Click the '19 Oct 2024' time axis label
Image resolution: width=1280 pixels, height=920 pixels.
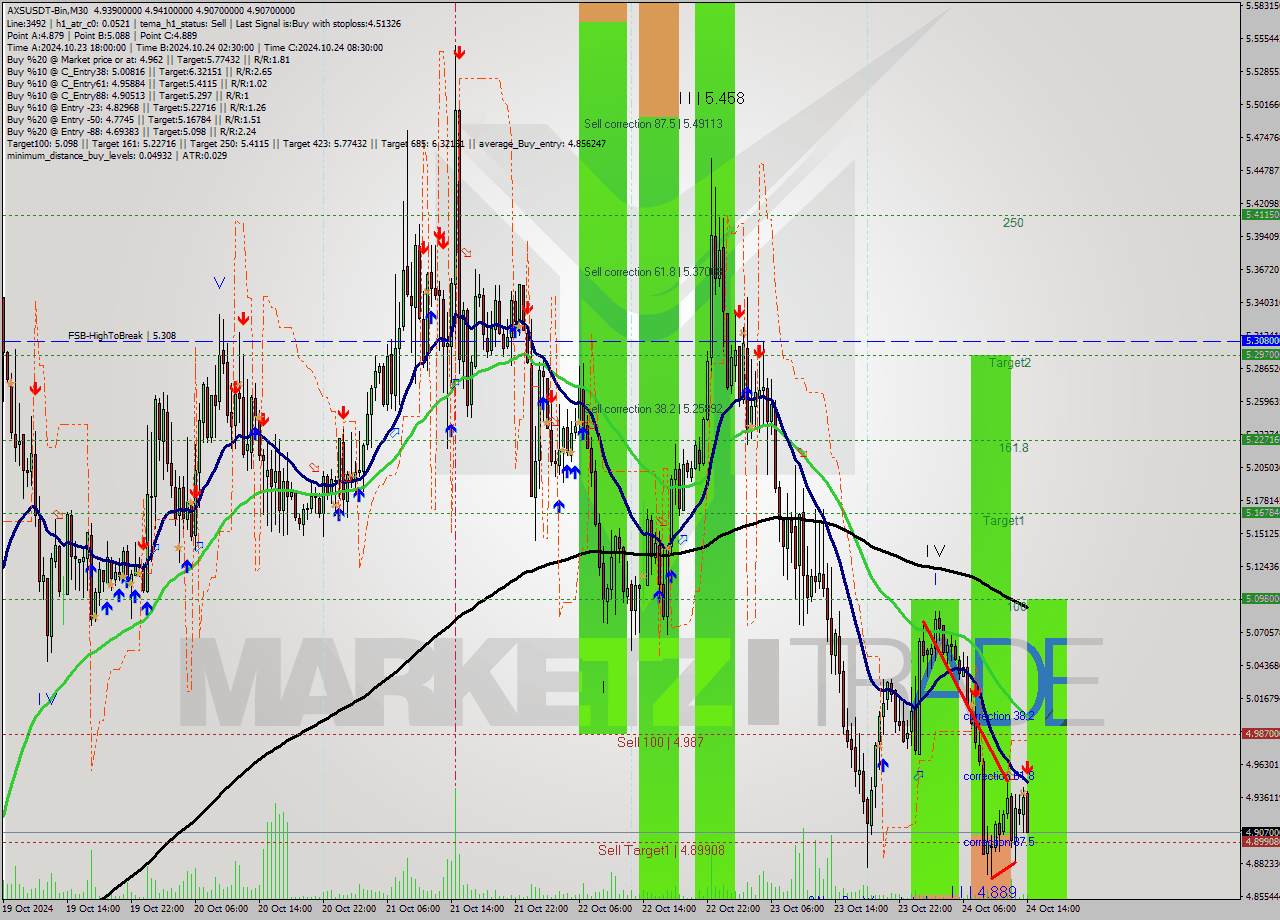tap(29, 909)
